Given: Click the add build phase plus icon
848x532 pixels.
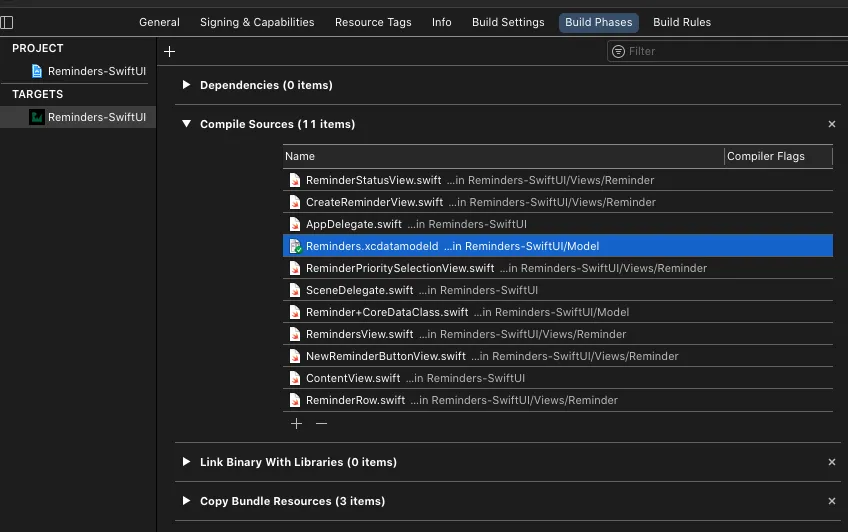Looking at the screenshot, I should (169, 51).
